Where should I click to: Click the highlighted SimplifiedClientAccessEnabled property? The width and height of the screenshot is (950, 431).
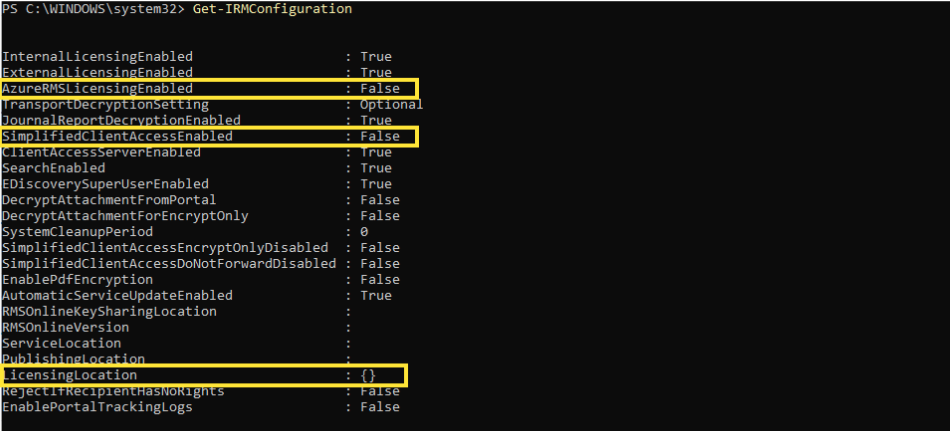(117, 136)
